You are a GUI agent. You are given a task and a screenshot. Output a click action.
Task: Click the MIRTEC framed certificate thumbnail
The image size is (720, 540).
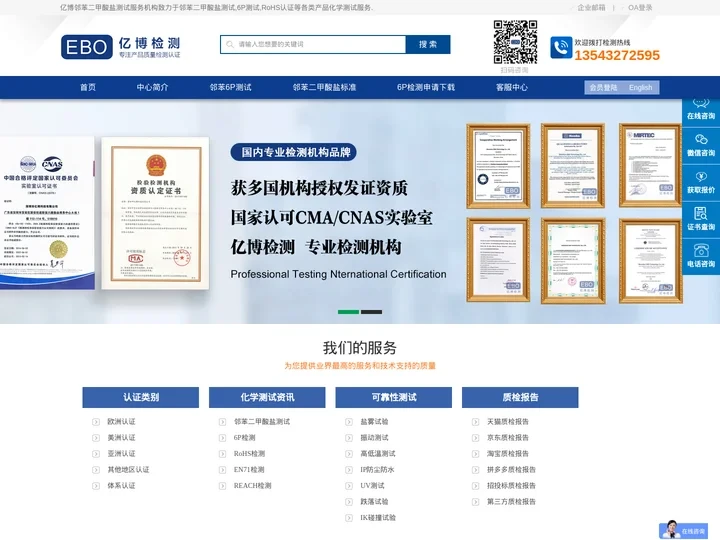coord(650,166)
